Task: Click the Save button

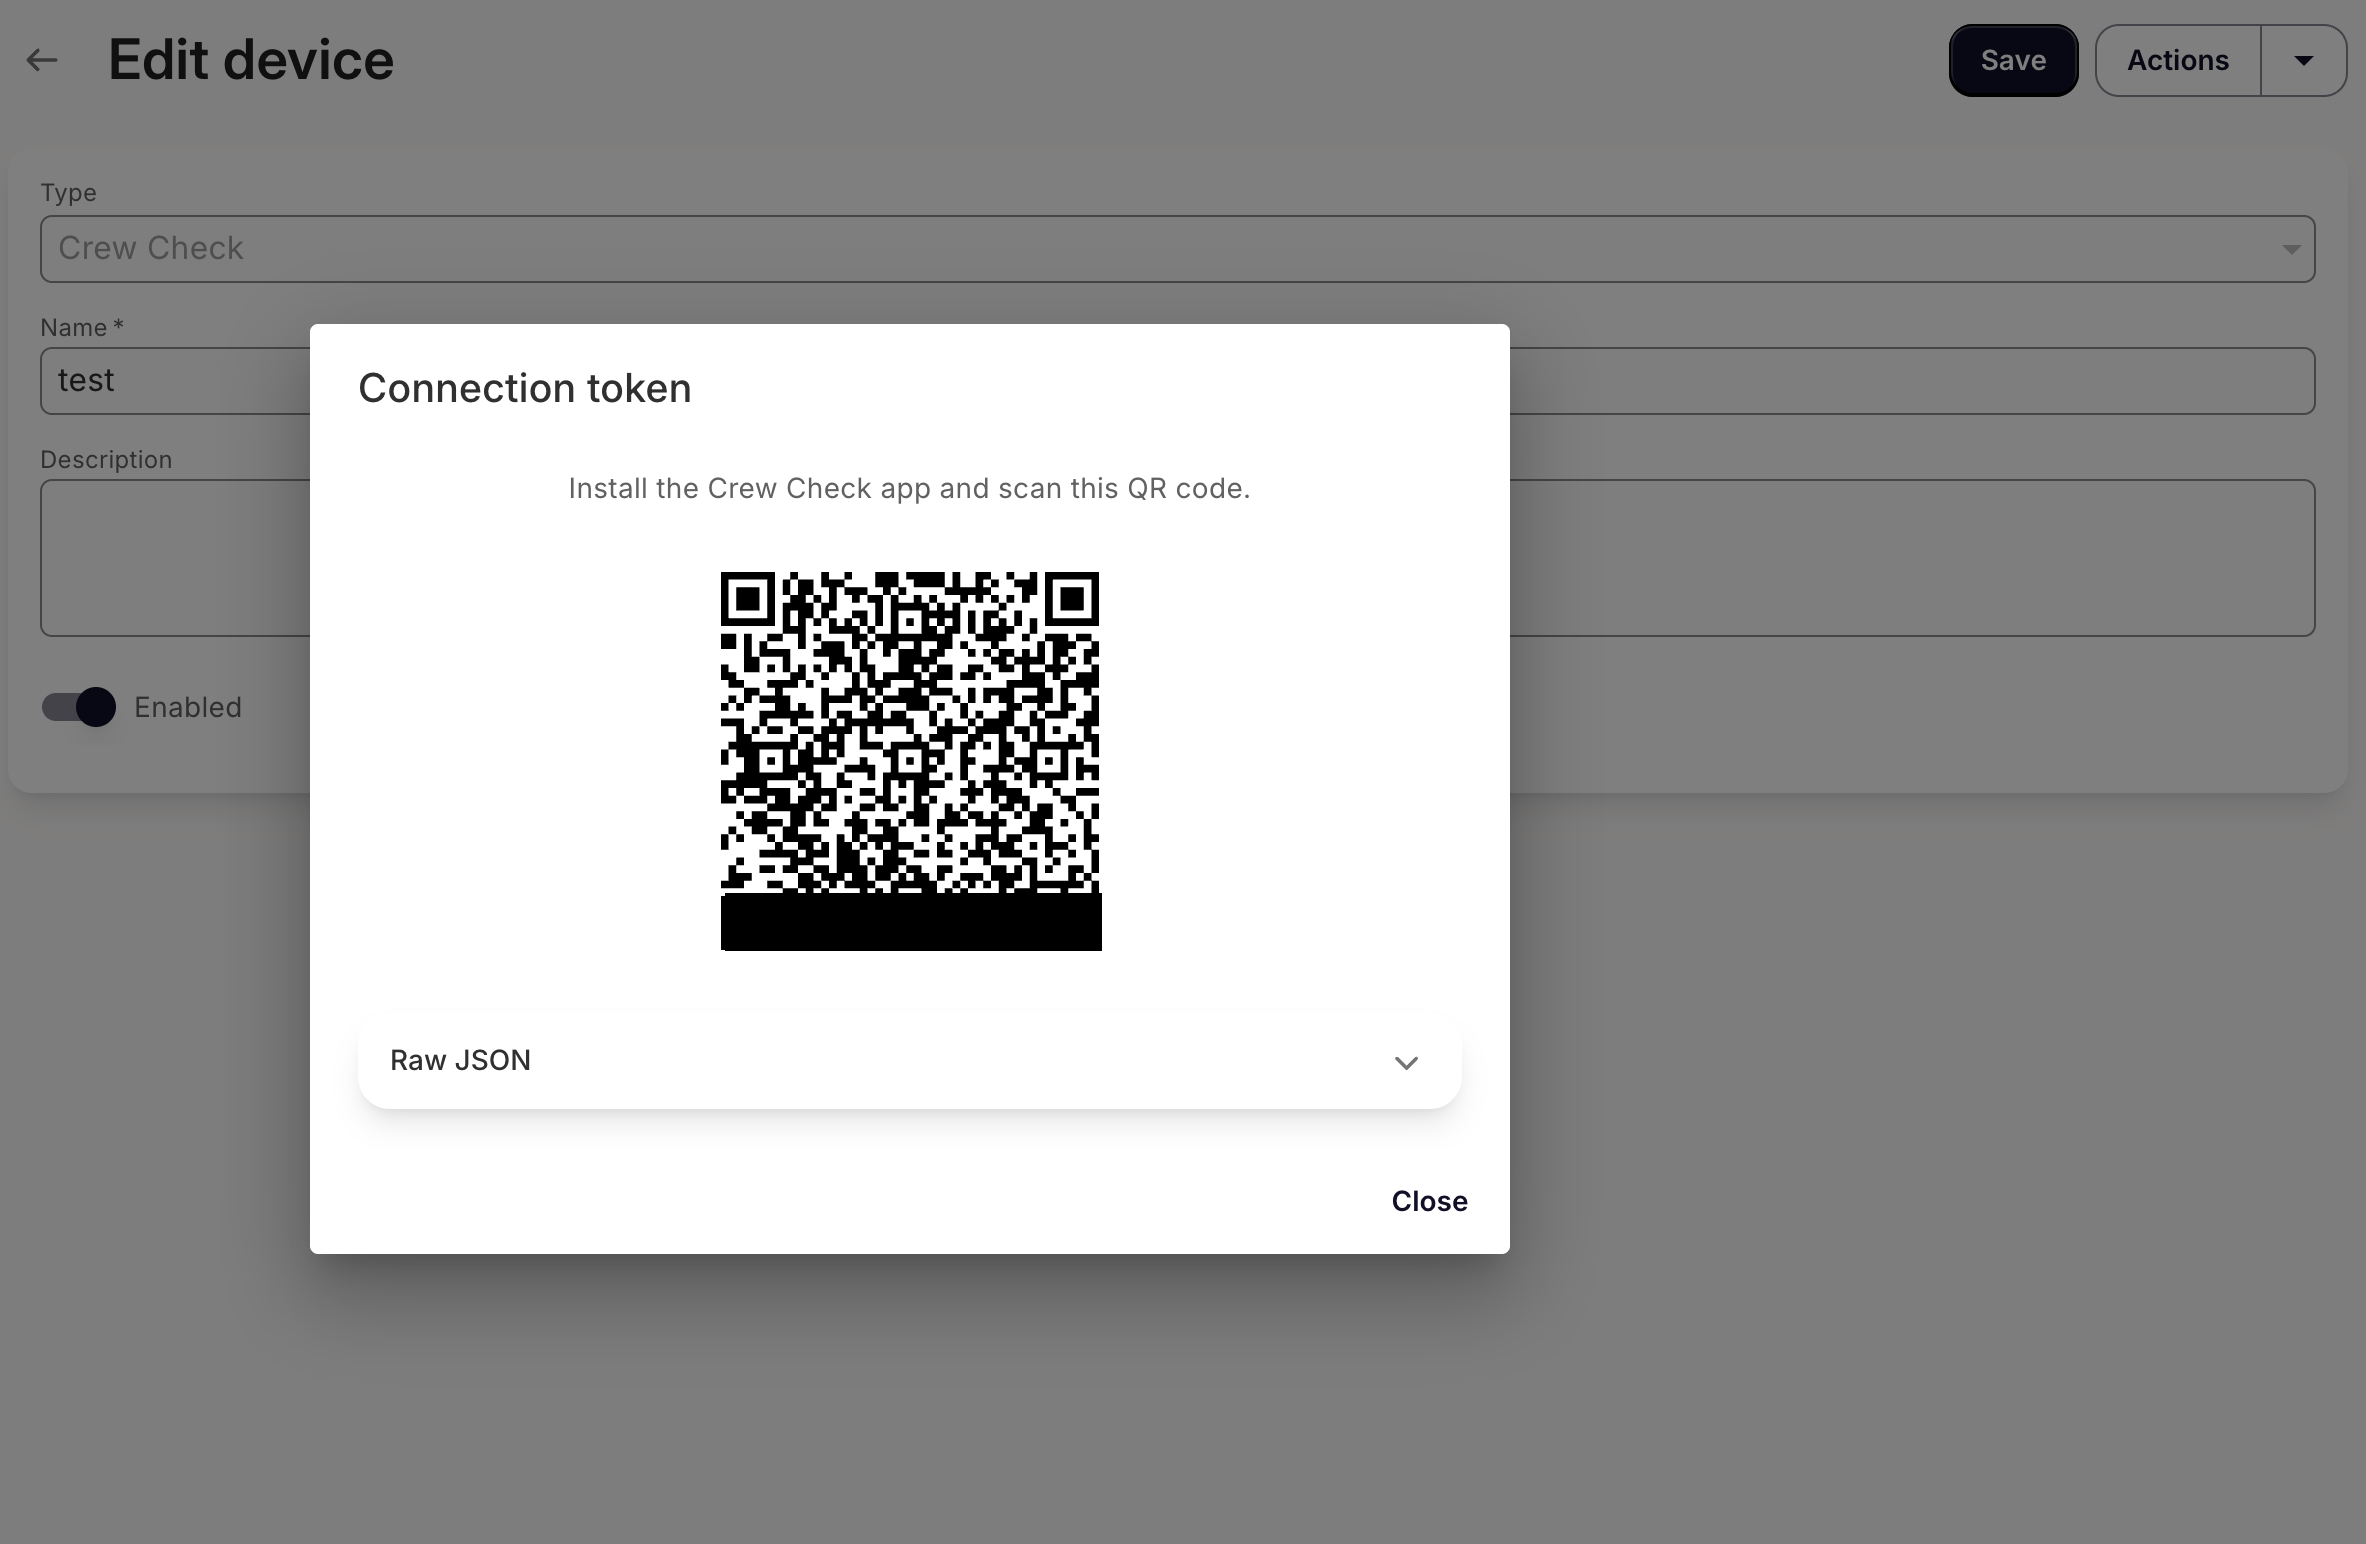Action: point(2013,60)
